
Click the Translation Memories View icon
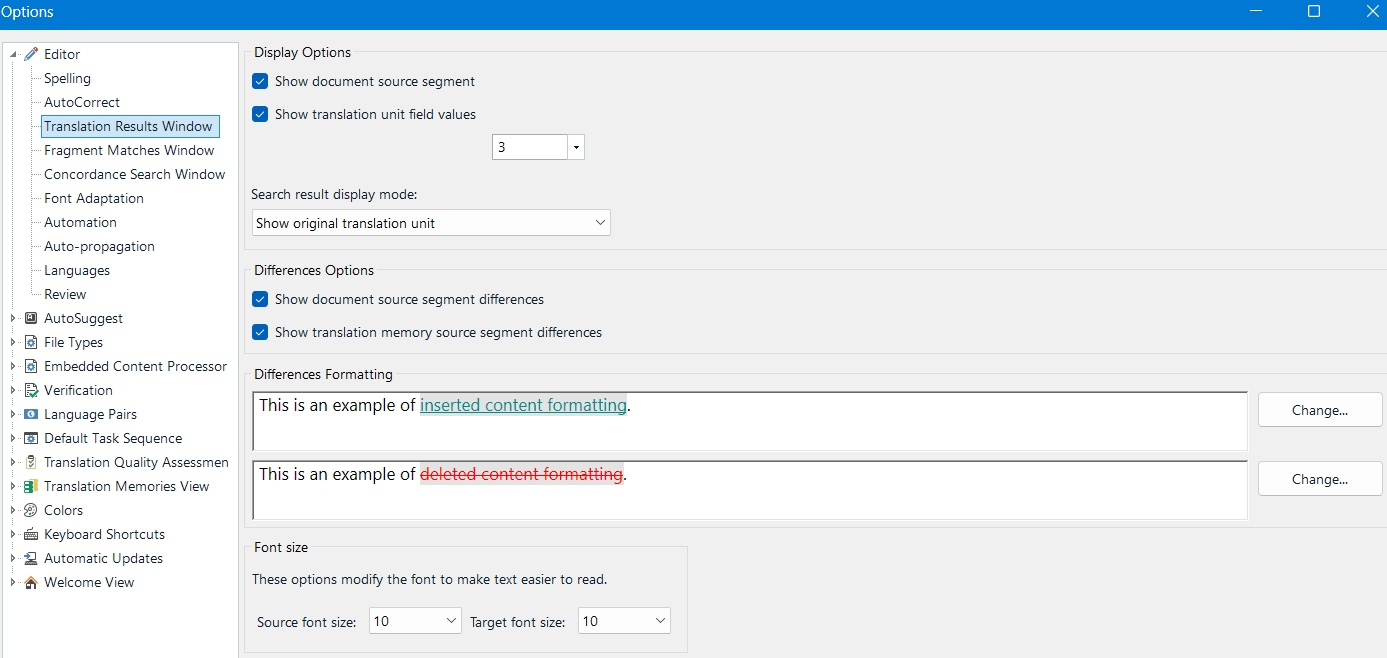(31, 486)
